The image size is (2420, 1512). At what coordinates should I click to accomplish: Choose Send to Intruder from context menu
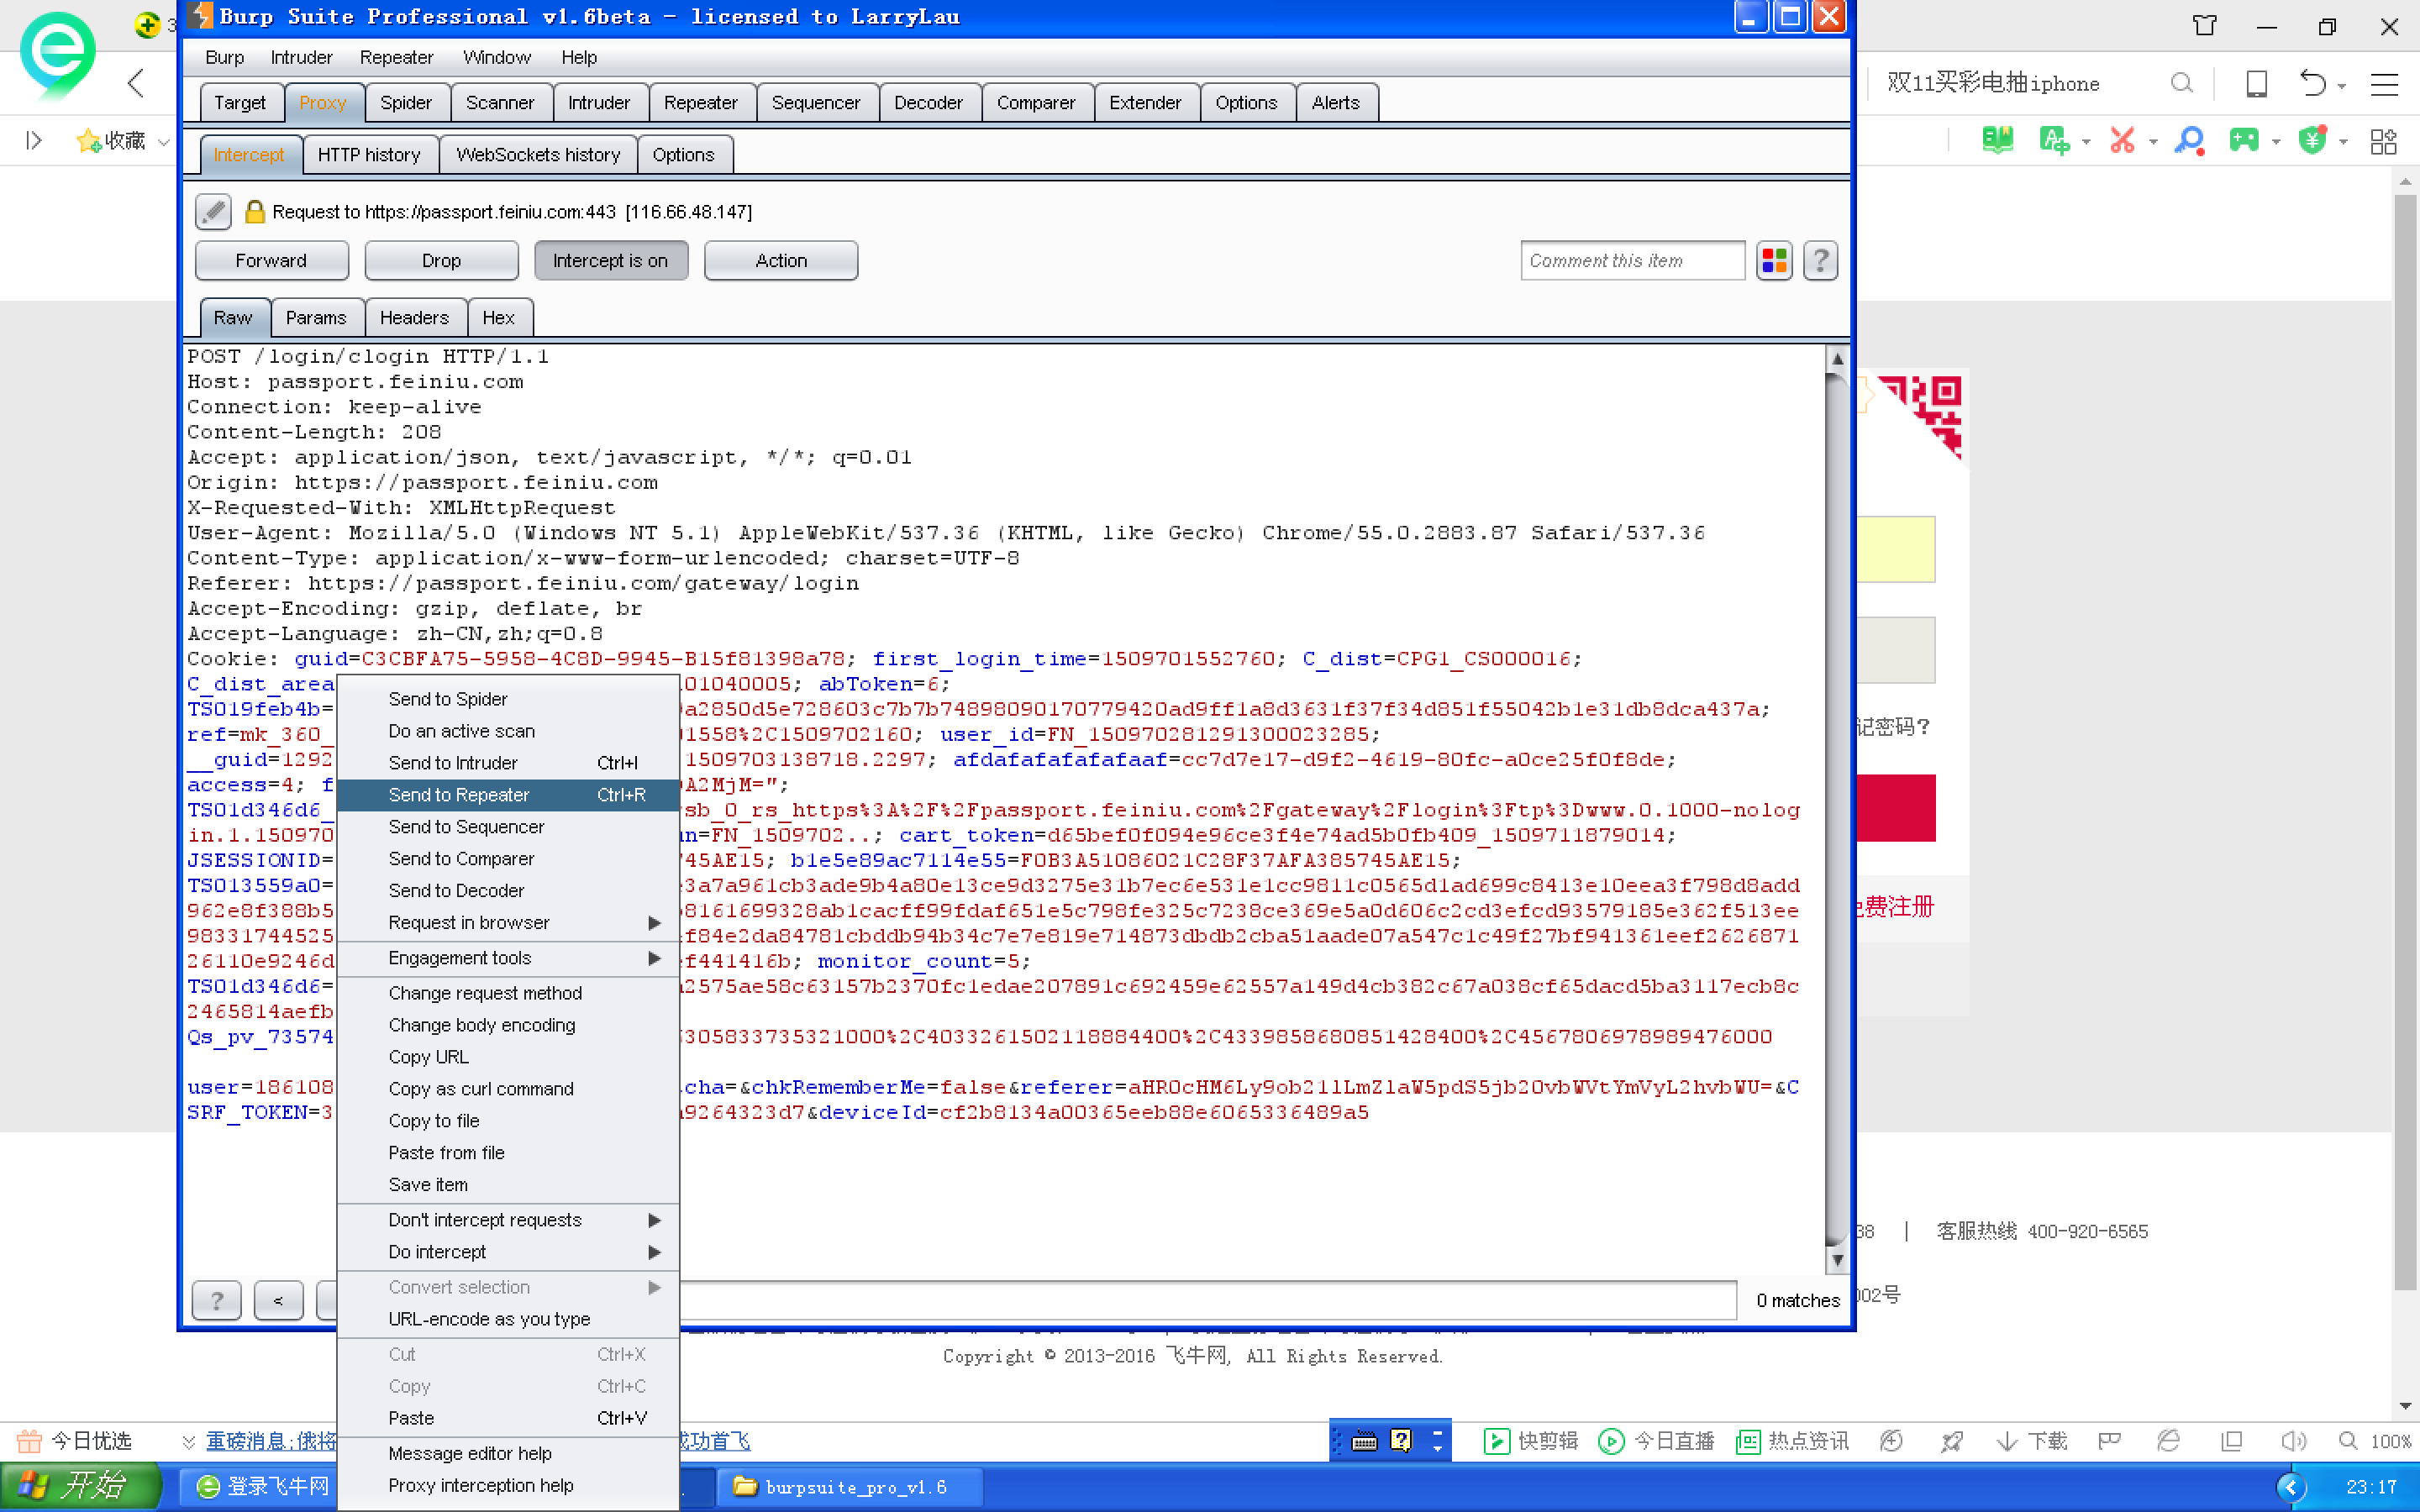tap(508, 763)
